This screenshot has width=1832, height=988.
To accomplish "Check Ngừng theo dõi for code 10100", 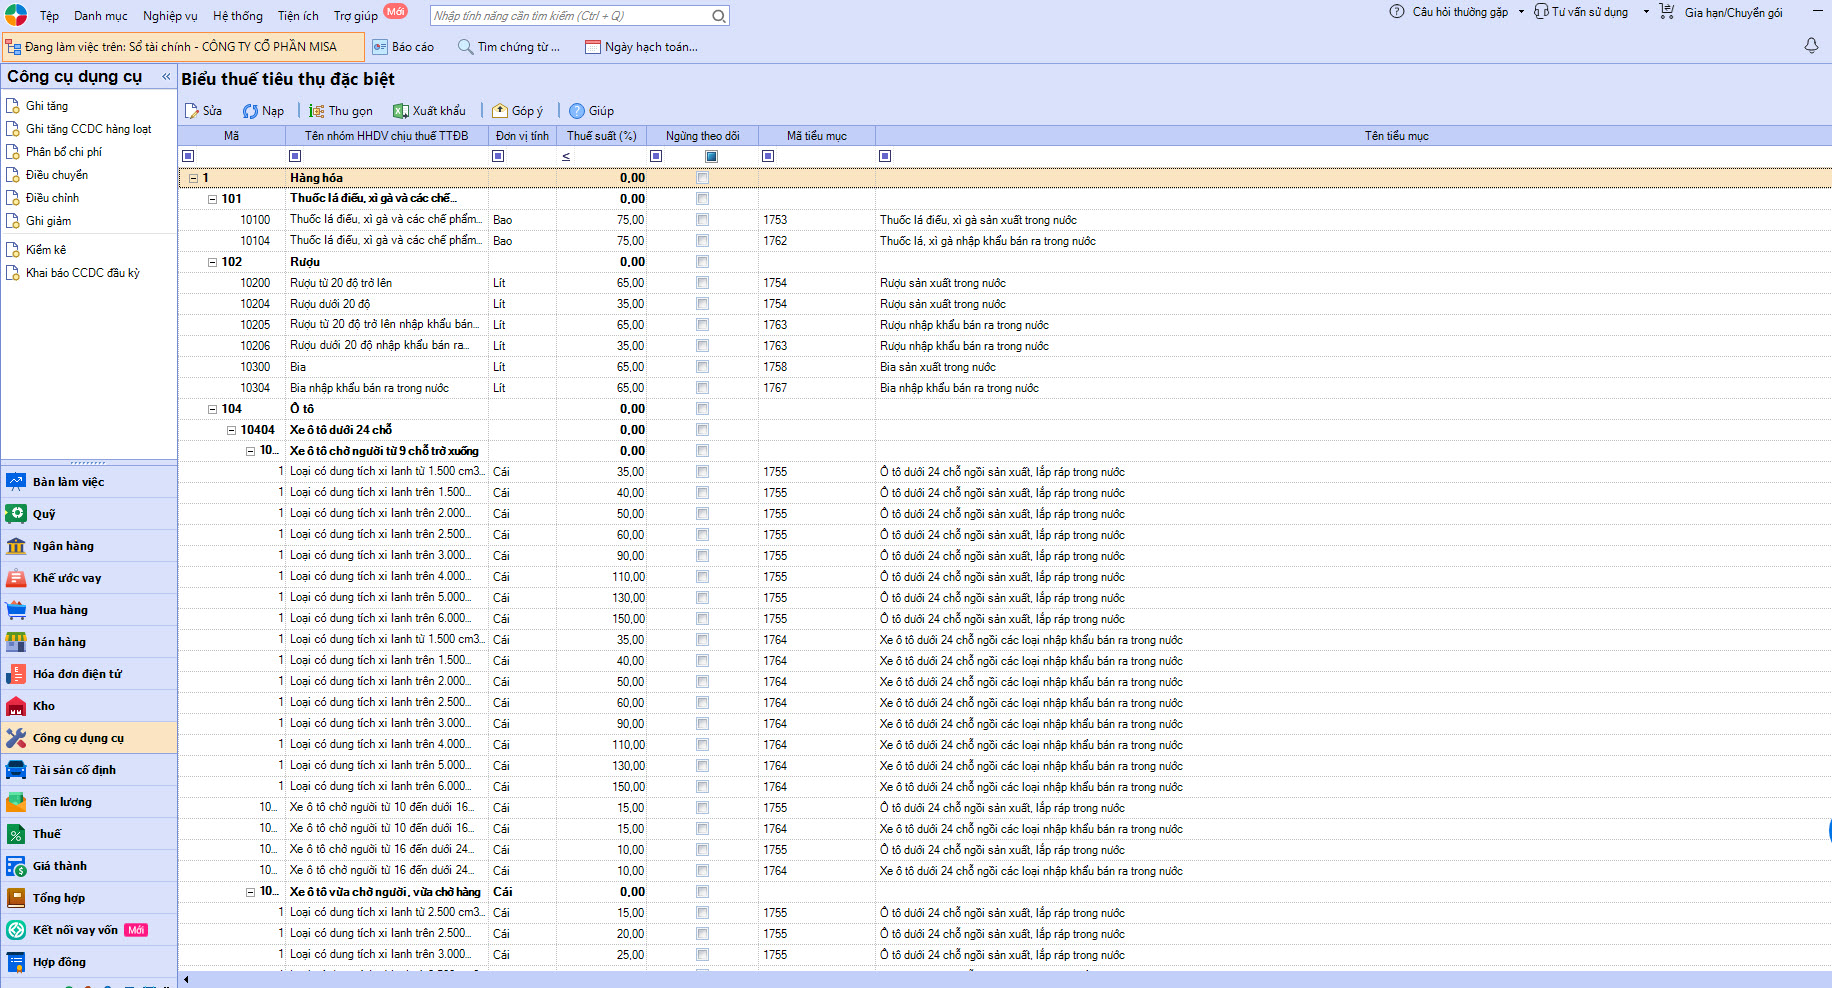I will point(703,220).
